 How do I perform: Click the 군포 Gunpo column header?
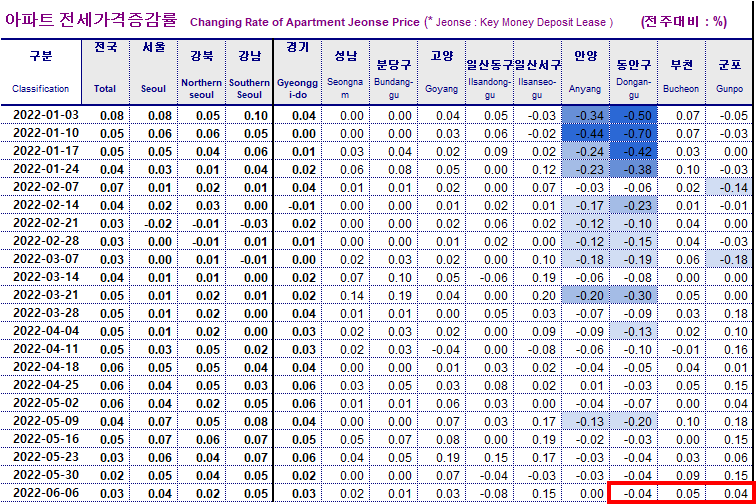(729, 72)
